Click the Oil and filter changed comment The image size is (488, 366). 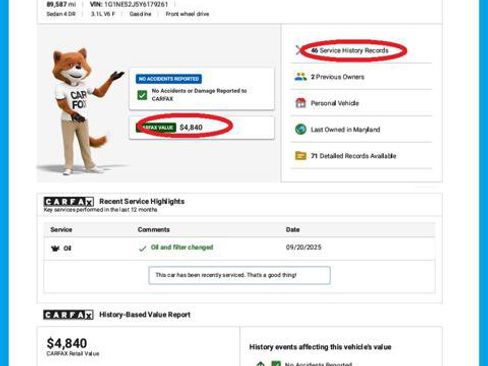tap(182, 247)
